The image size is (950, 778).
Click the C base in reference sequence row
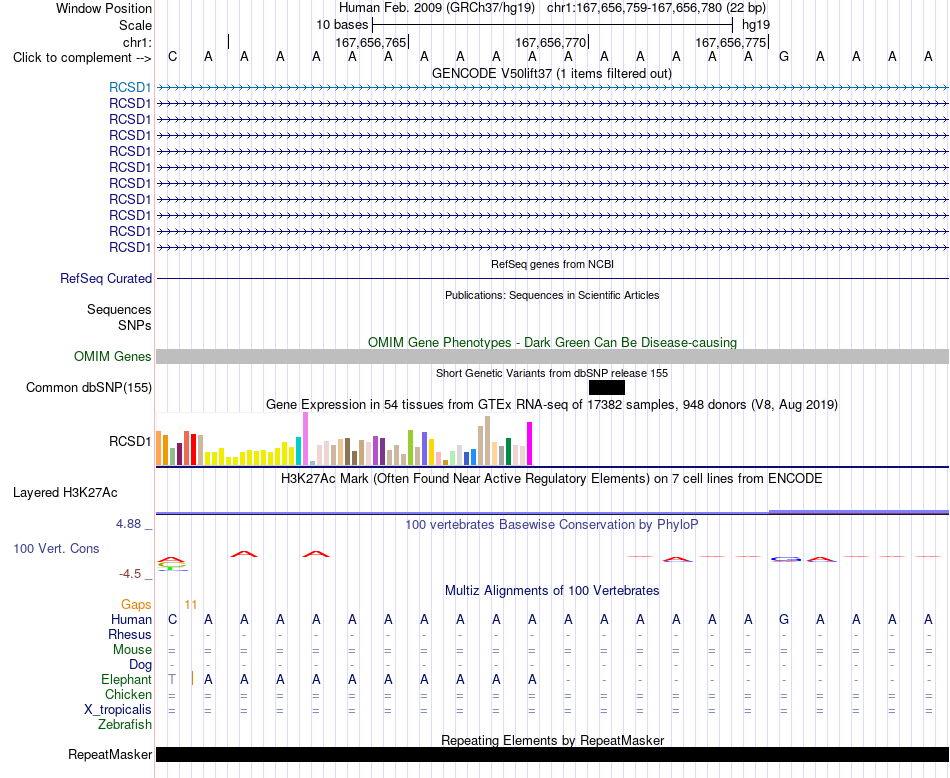point(173,57)
